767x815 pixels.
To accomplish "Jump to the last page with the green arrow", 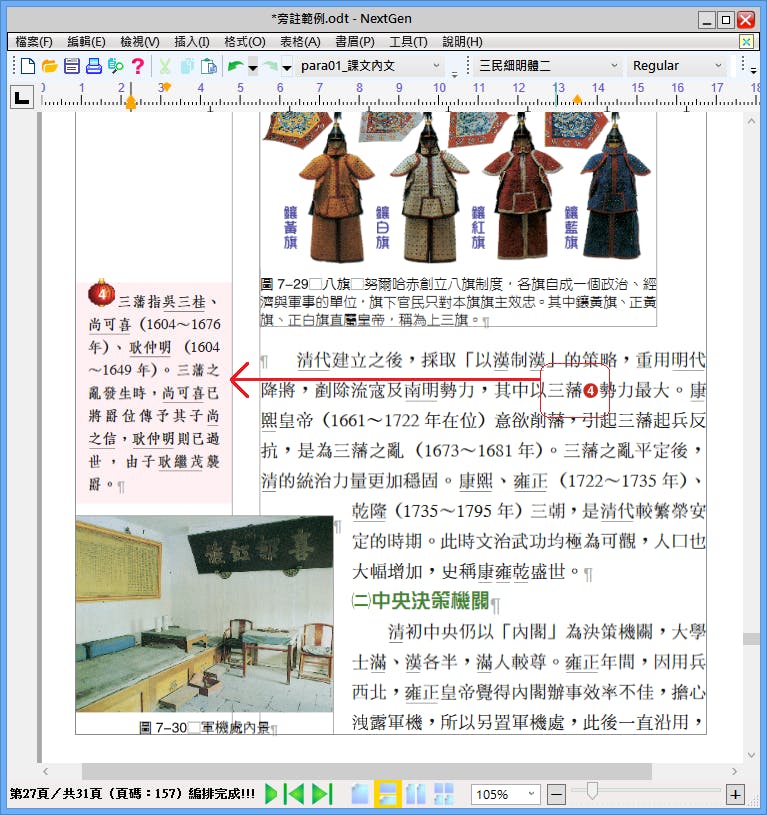I will click(322, 794).
